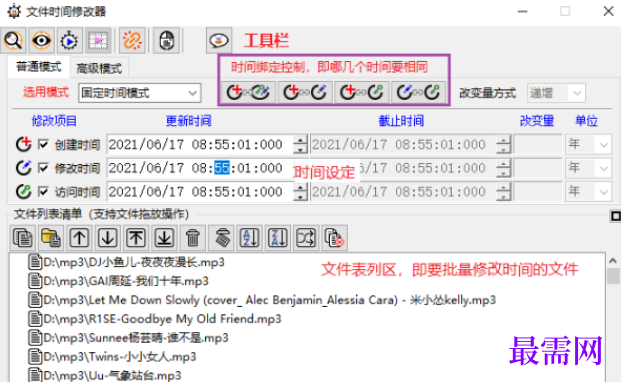
Task: Sort file list Z to A
Action: pos(278,238)
